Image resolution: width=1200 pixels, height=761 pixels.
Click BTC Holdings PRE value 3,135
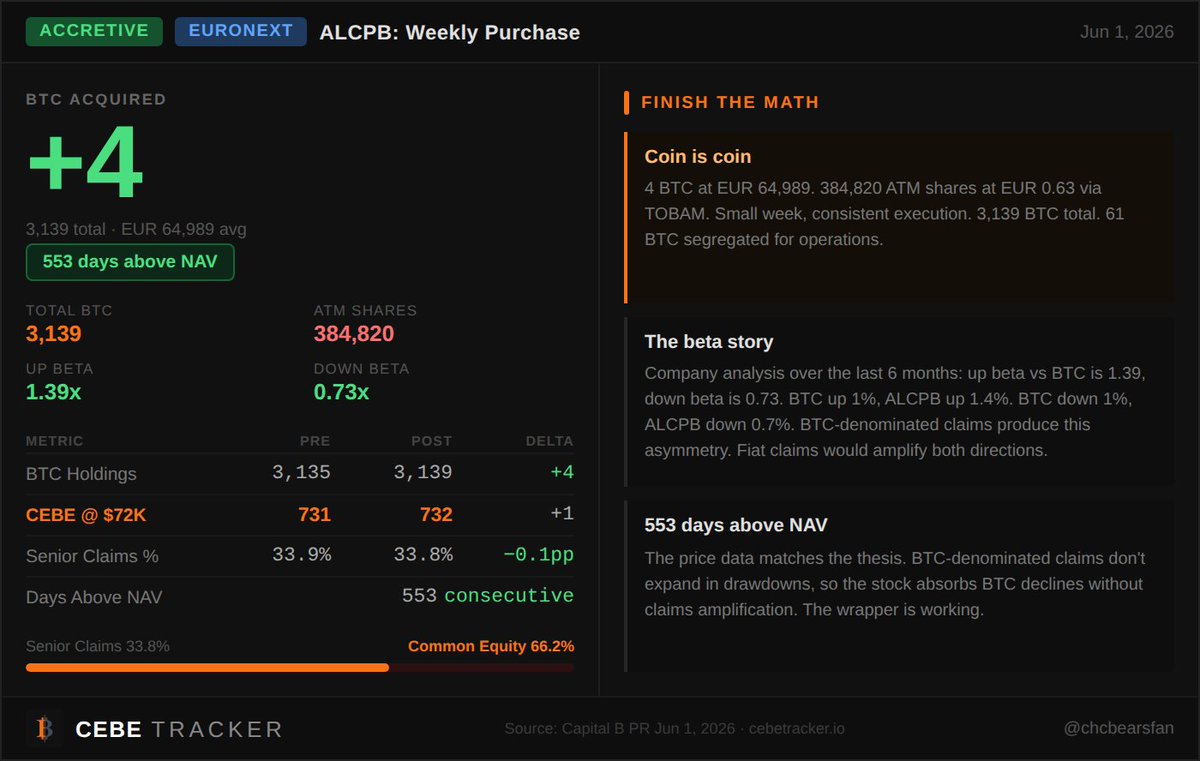pyautogui.click(x=301, y=472)
